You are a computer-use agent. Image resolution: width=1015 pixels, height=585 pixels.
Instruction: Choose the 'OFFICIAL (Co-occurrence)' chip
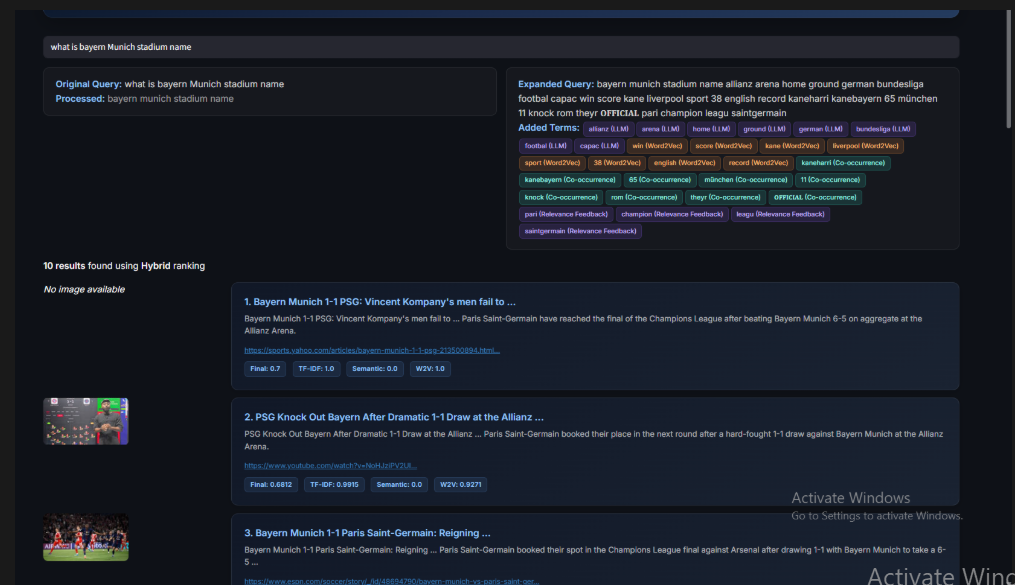click(814, 197)
